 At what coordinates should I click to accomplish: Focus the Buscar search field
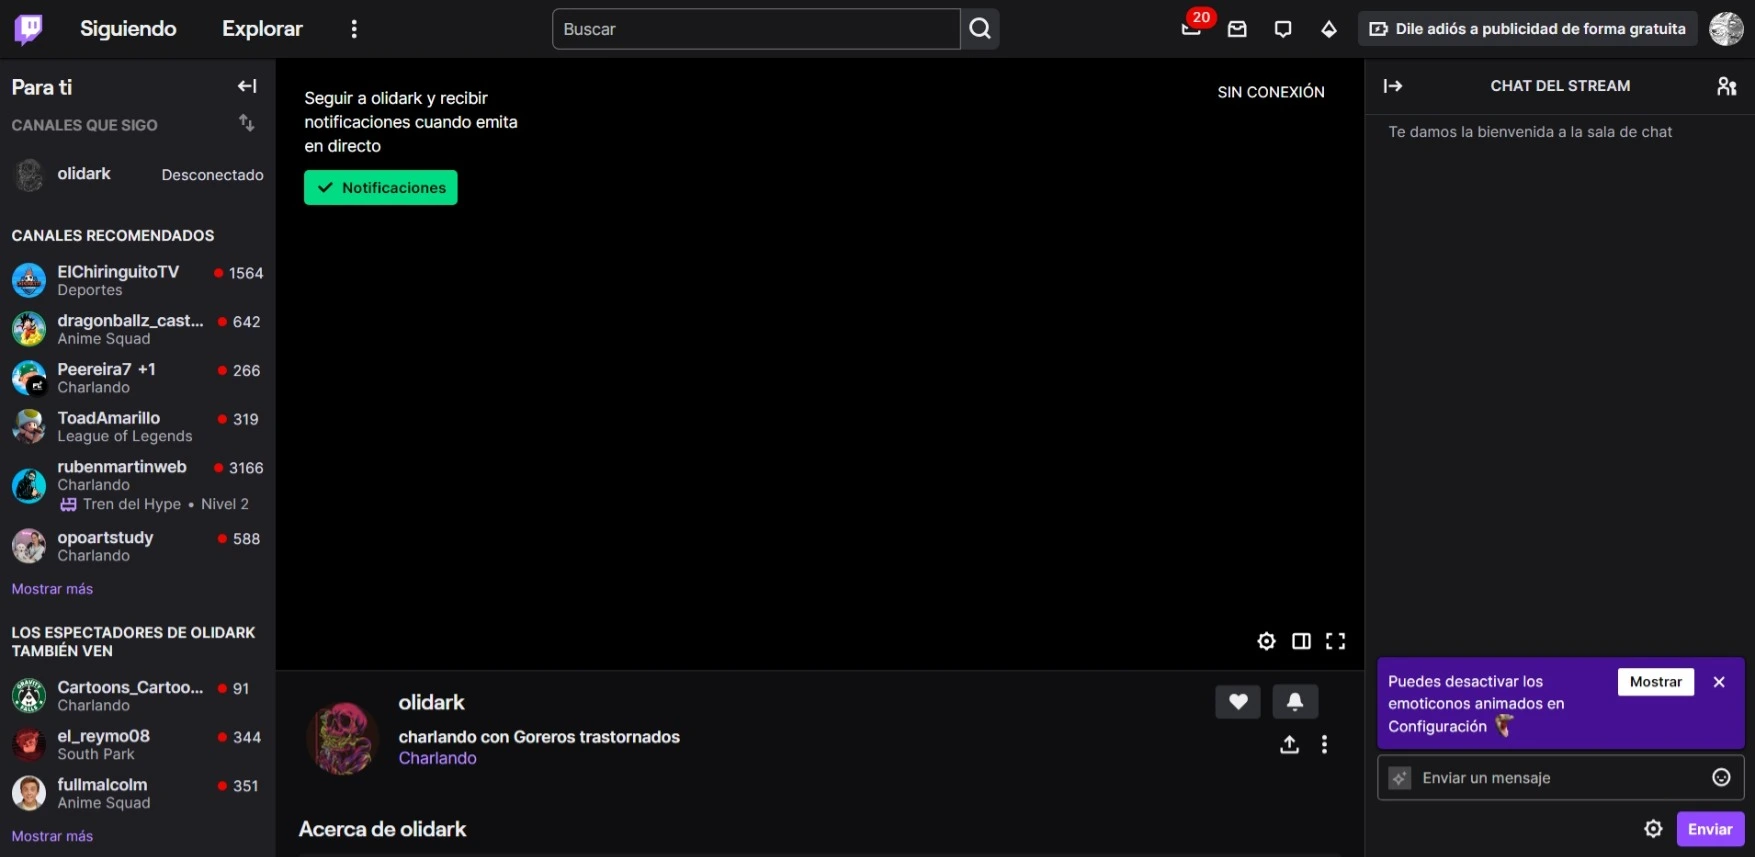coord(756,29)
